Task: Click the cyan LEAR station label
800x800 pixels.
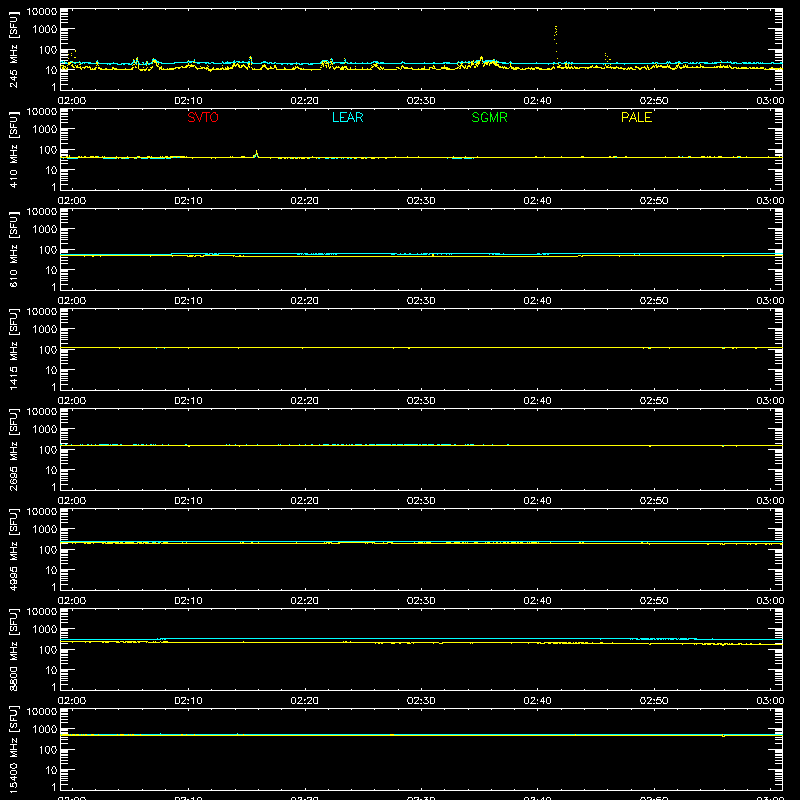Action: tap(347, 117)
